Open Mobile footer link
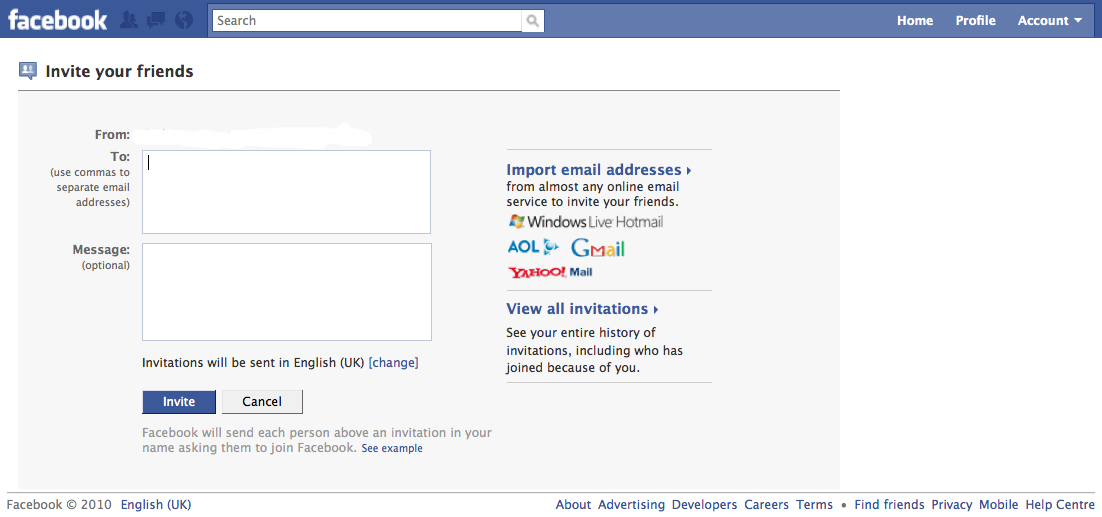The image size is (1102, 517). (x=999, y=504)
